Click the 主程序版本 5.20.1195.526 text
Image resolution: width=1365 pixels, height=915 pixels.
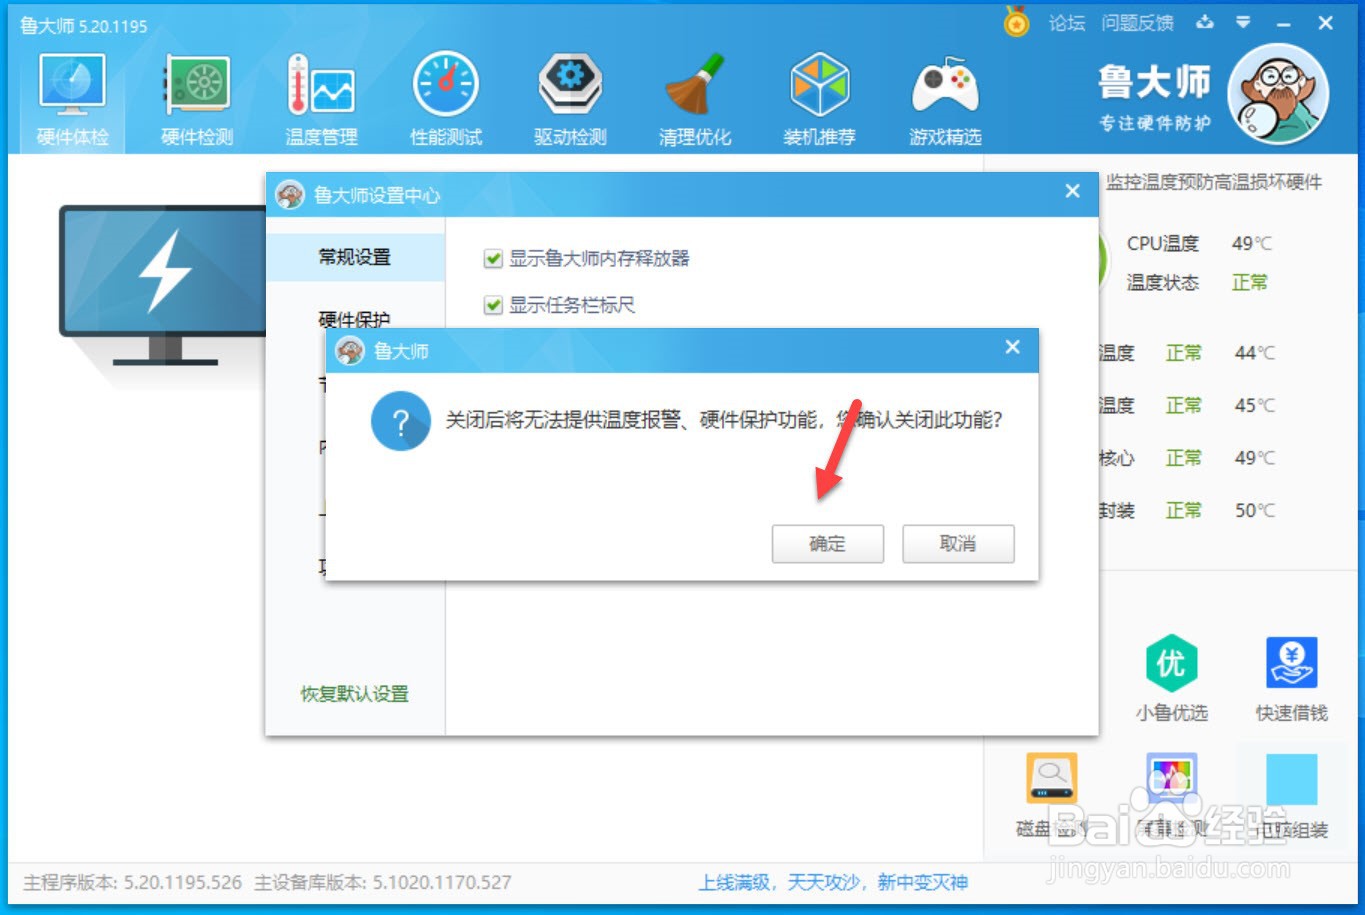coord(132,882)
